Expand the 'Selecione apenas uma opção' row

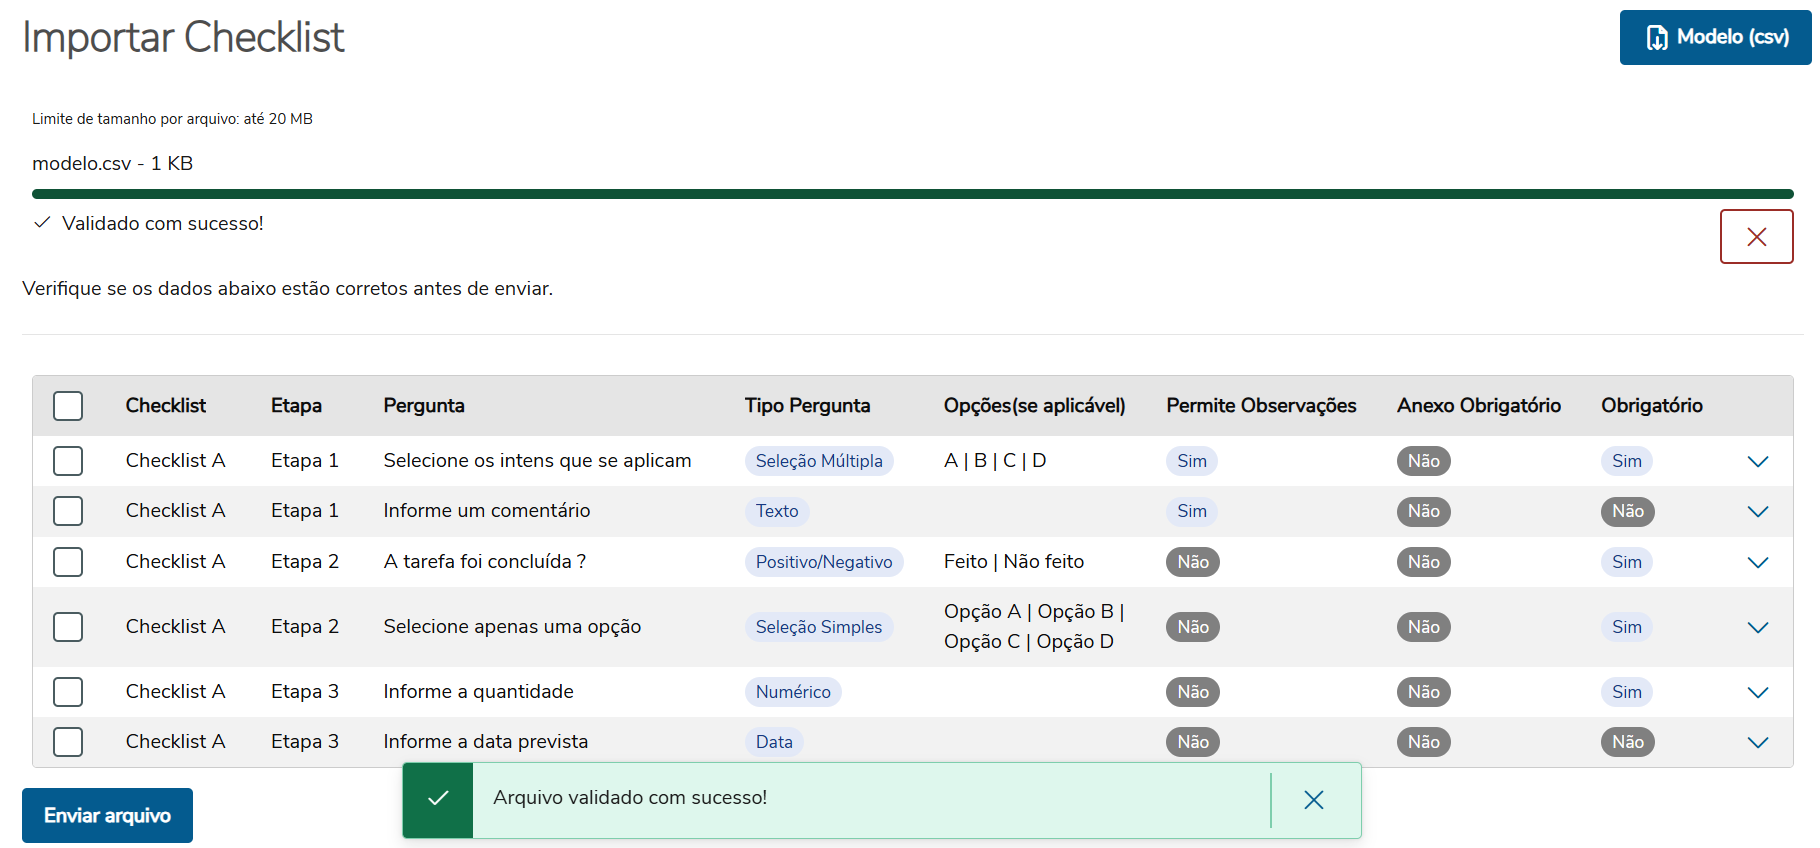1757,627
